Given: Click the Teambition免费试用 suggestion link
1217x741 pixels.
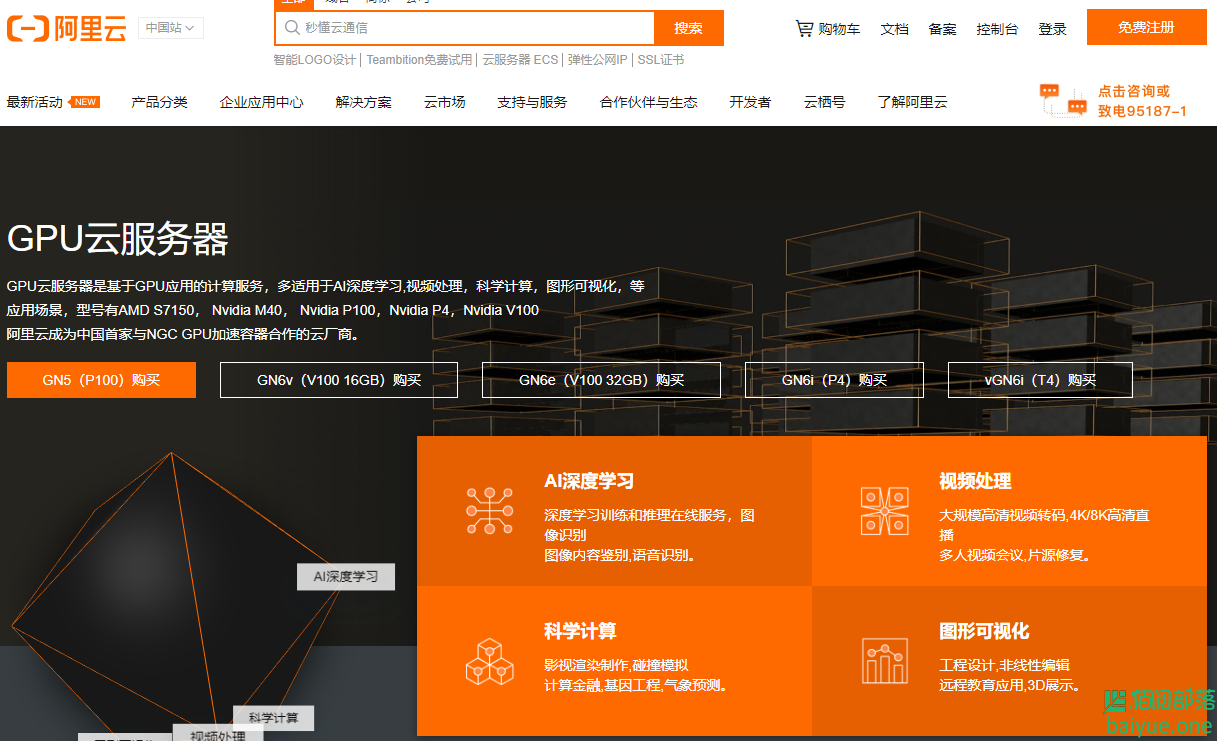Looking at the screenshot, I should coord(419,60).
